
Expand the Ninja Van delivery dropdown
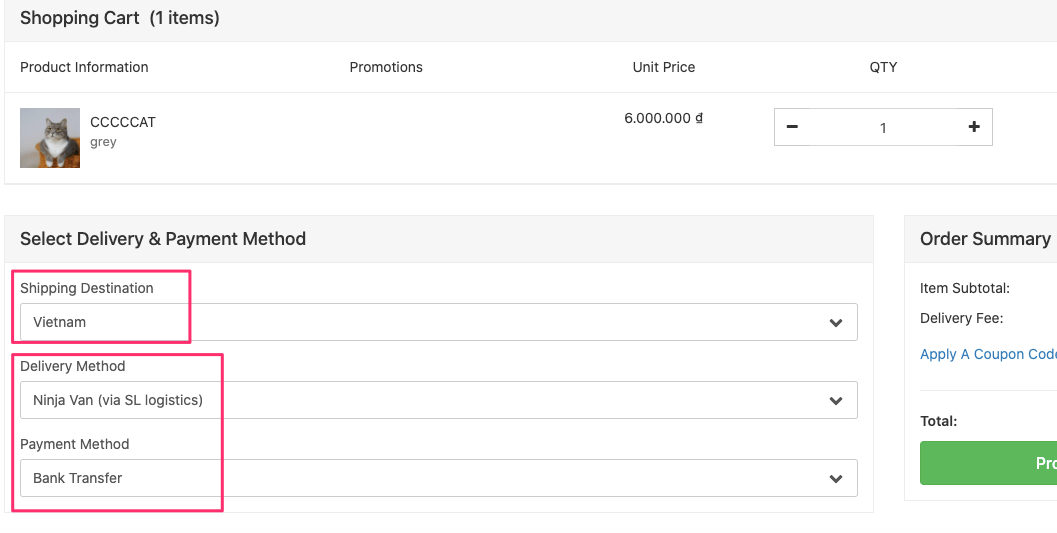(438, 400)
